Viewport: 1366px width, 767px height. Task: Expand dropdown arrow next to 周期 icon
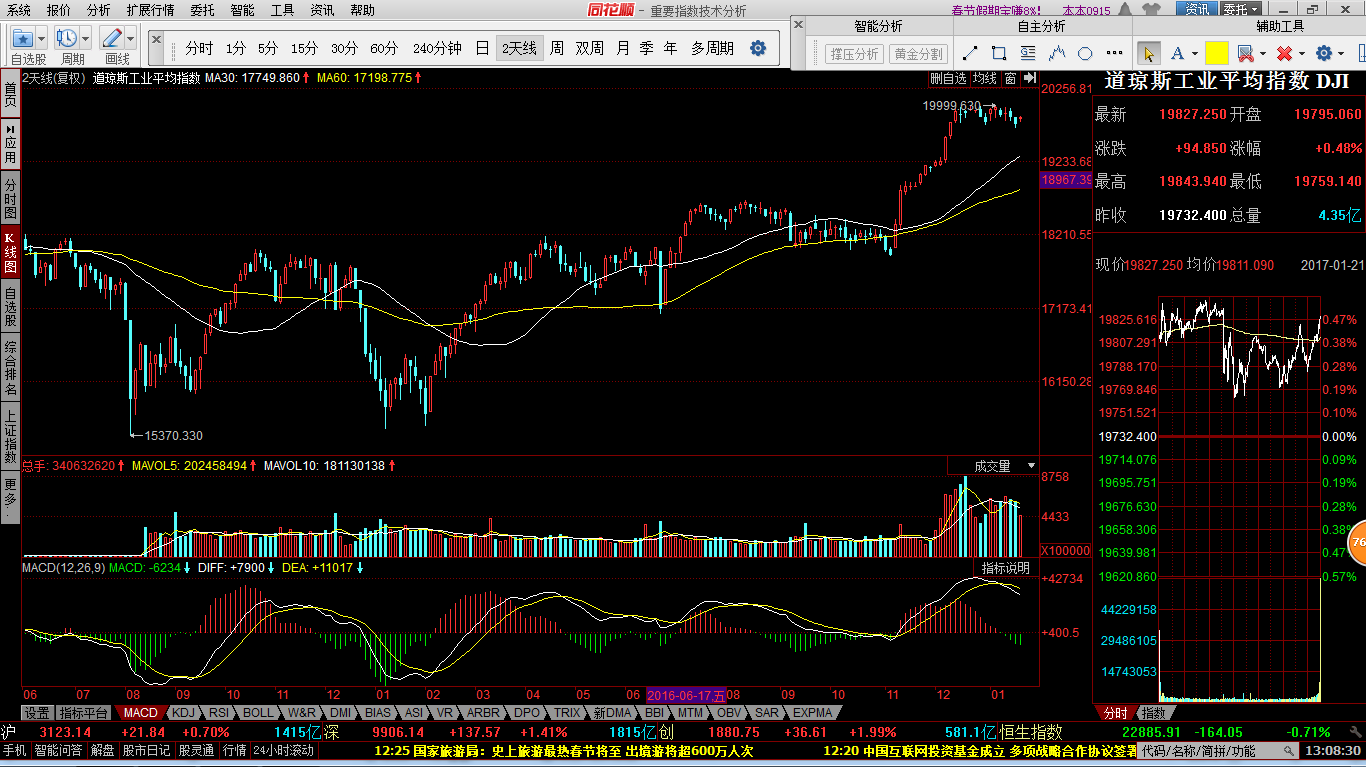(x=86, y=39)
